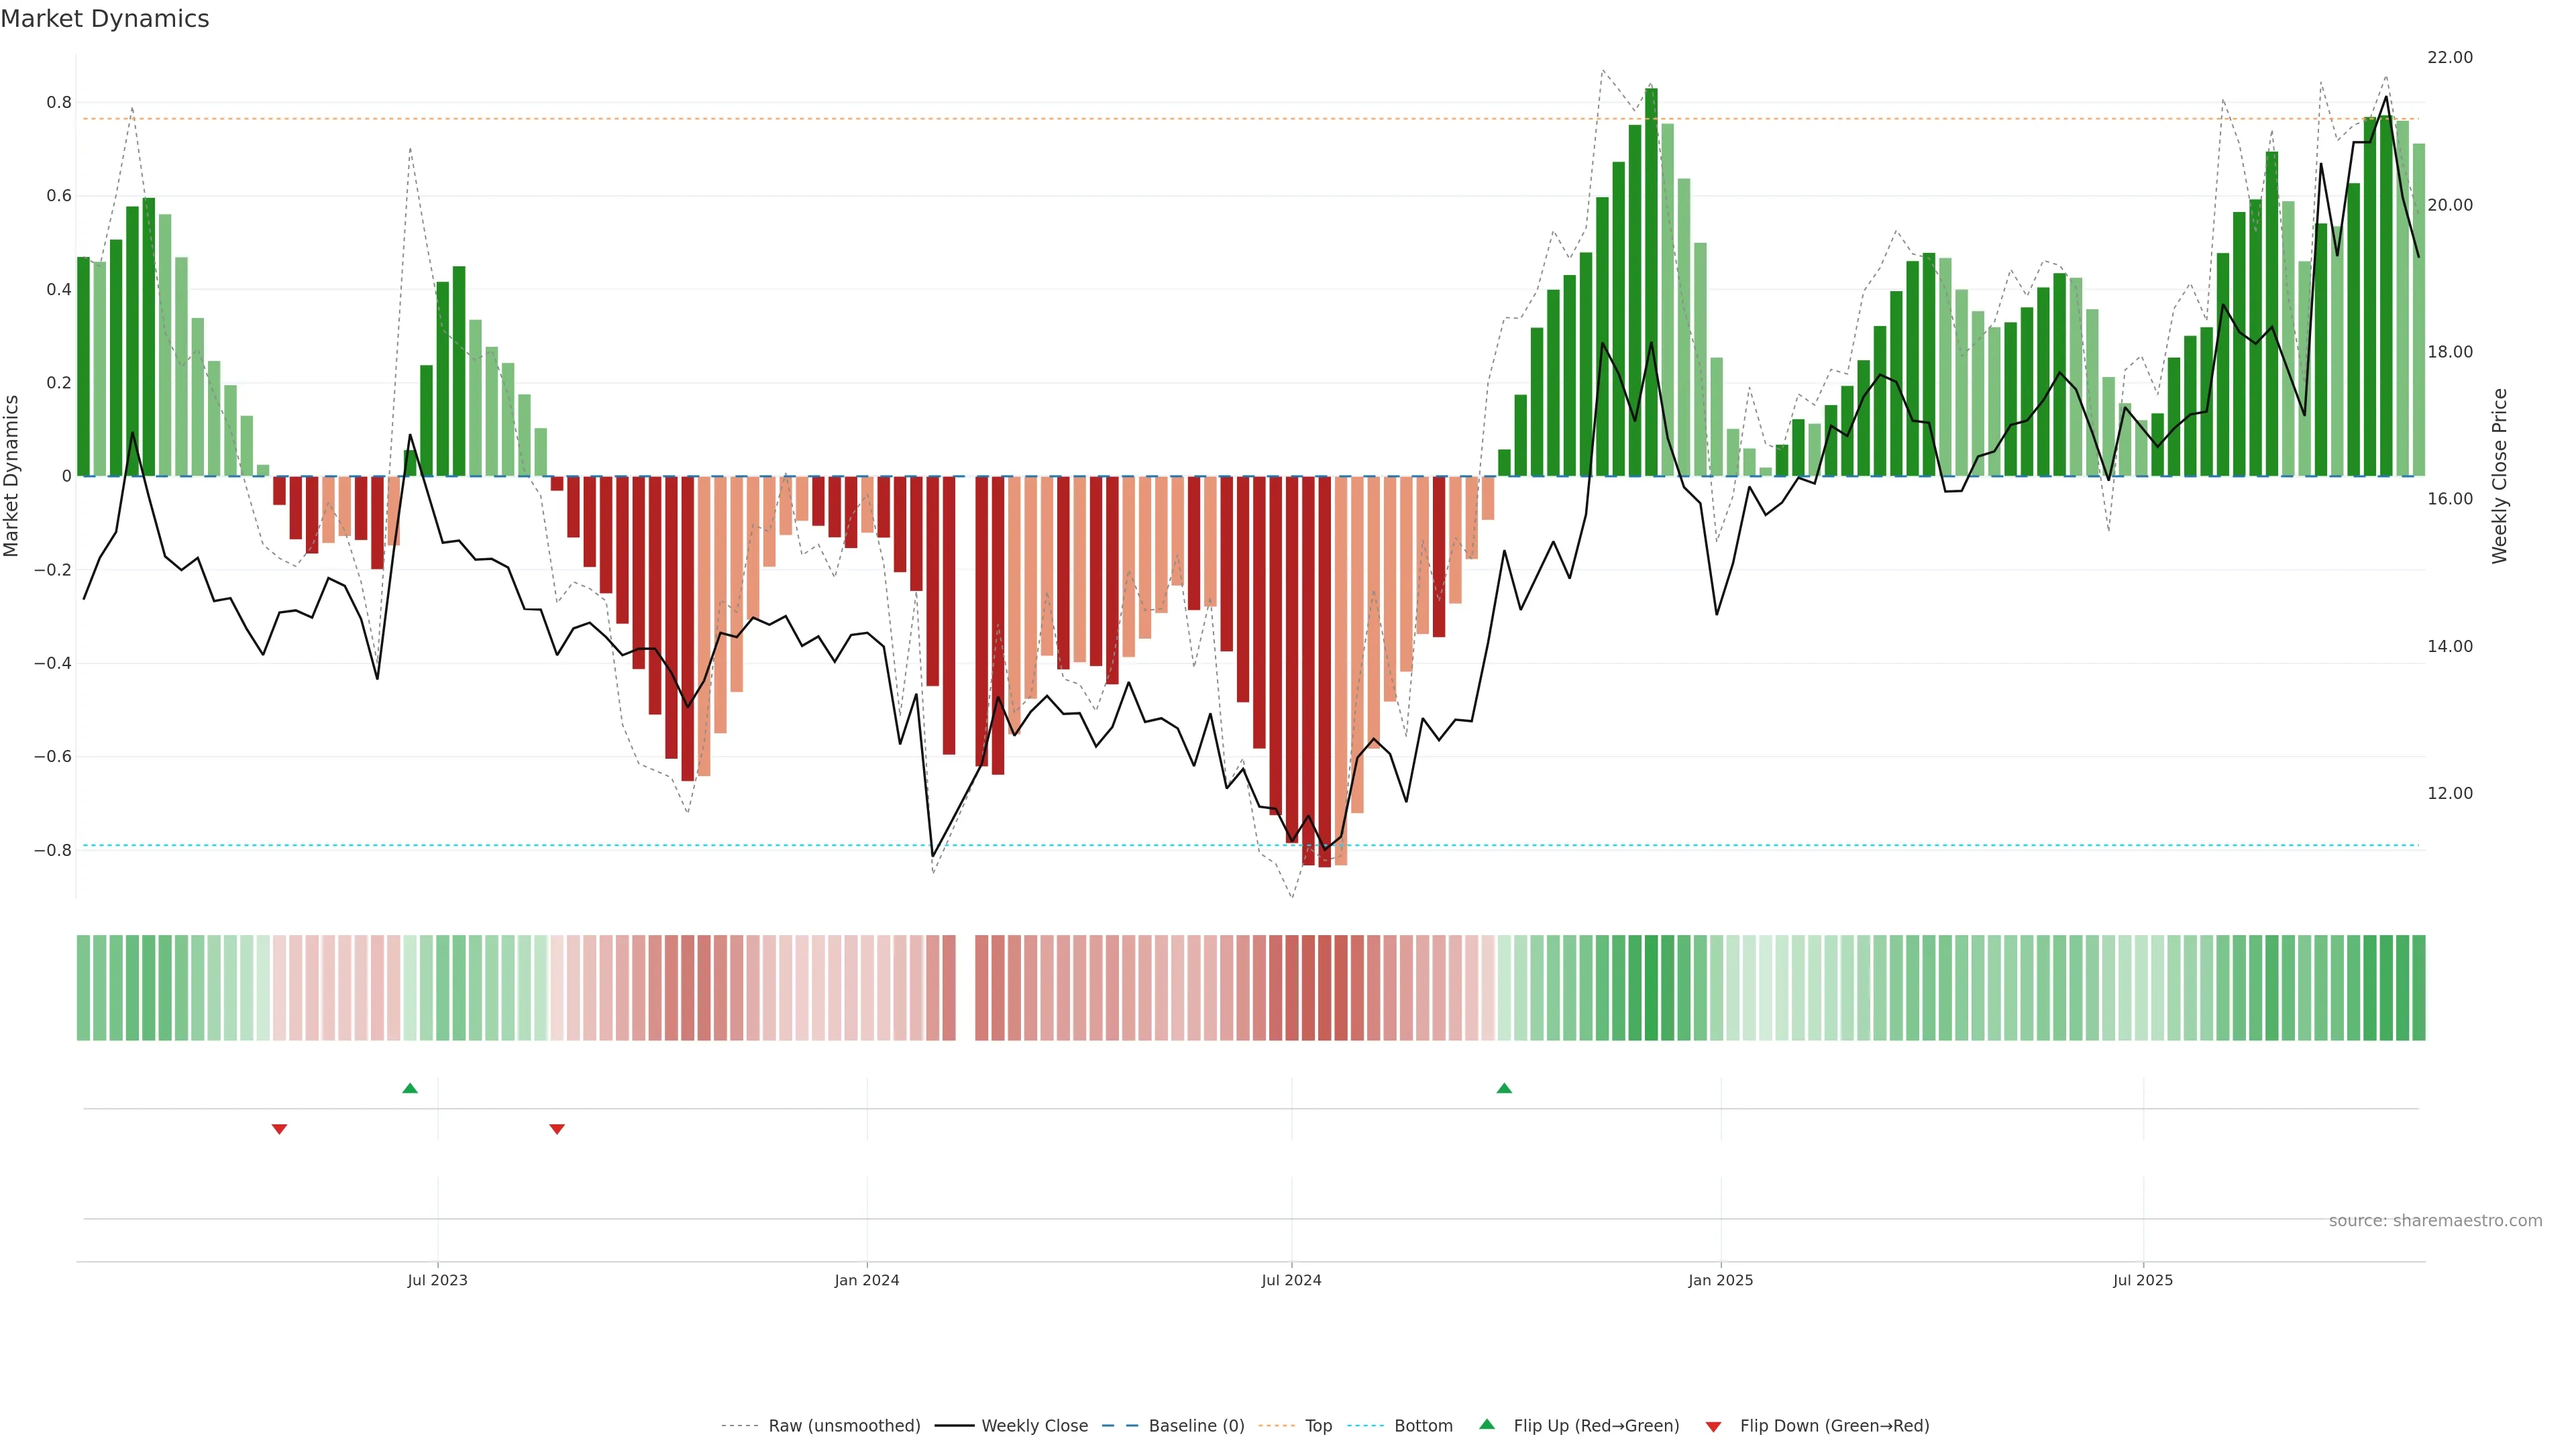The height and width of the screenshot is (1449, 2576).
Task: Click the orange Top threshold dashed line
Action: coord(1000,119)
